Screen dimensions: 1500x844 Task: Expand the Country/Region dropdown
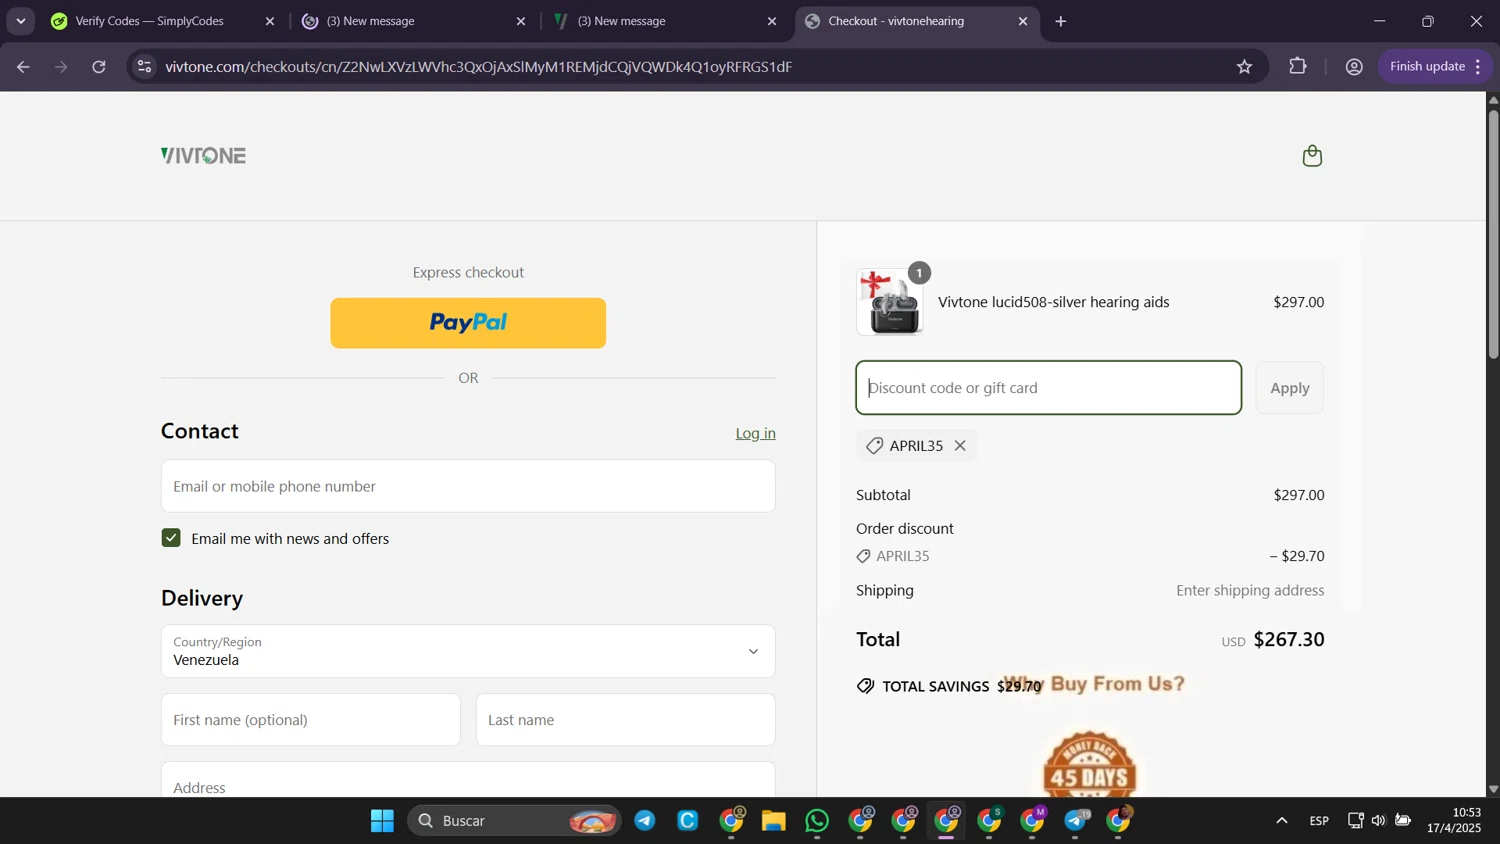click(x=468, y=651)
